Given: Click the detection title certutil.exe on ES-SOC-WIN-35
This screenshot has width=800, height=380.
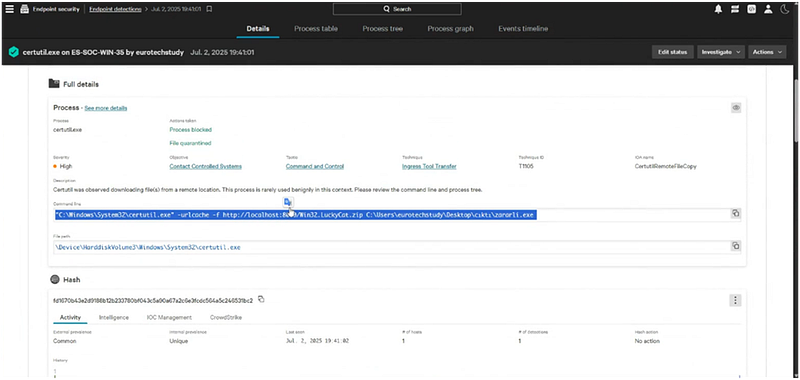Looking at the screenshot, I should point(103,52).
